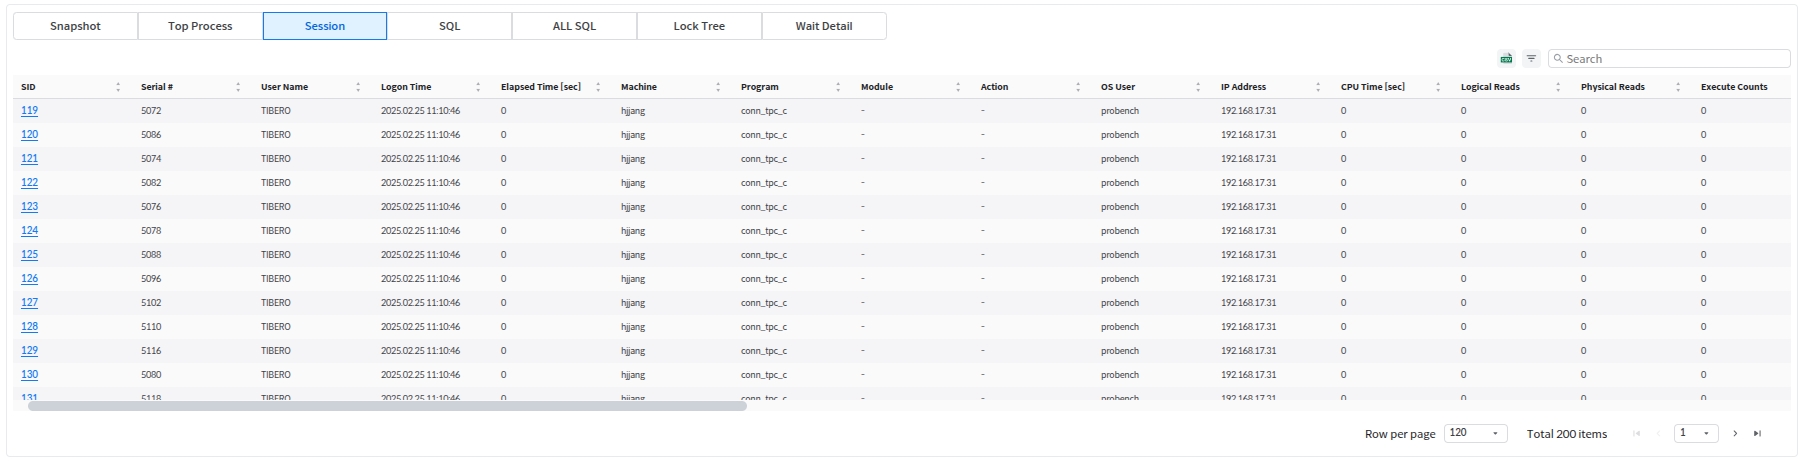The height and width of the screenshot is (462, 1810).
Task: Switch to the ALL SQL tab
Action: point(574,26)
